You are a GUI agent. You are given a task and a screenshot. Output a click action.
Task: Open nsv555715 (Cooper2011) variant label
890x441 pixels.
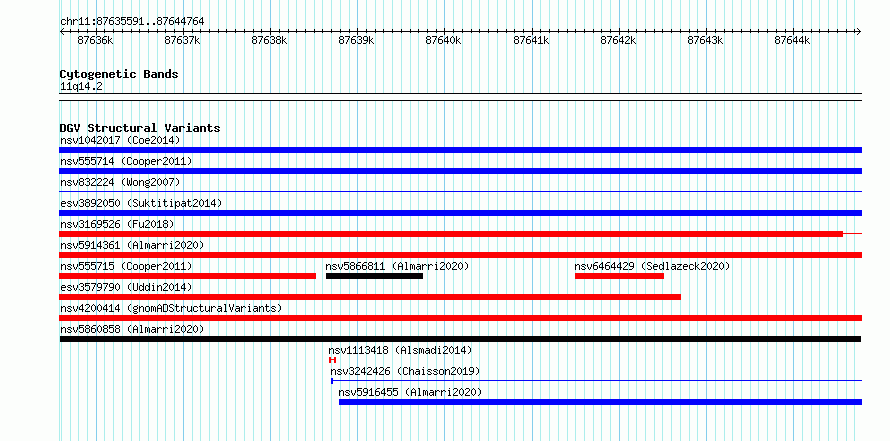126,266
